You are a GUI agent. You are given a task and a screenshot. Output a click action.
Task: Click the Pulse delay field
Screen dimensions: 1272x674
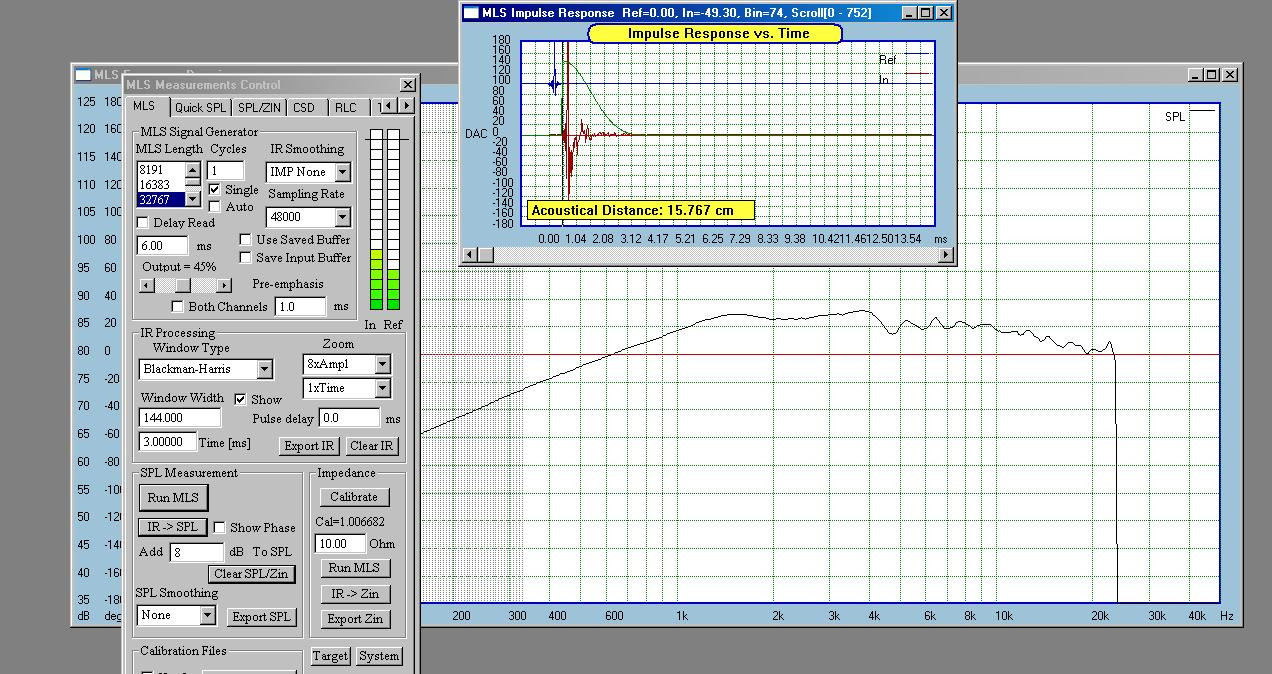click(x=349, y=418)
